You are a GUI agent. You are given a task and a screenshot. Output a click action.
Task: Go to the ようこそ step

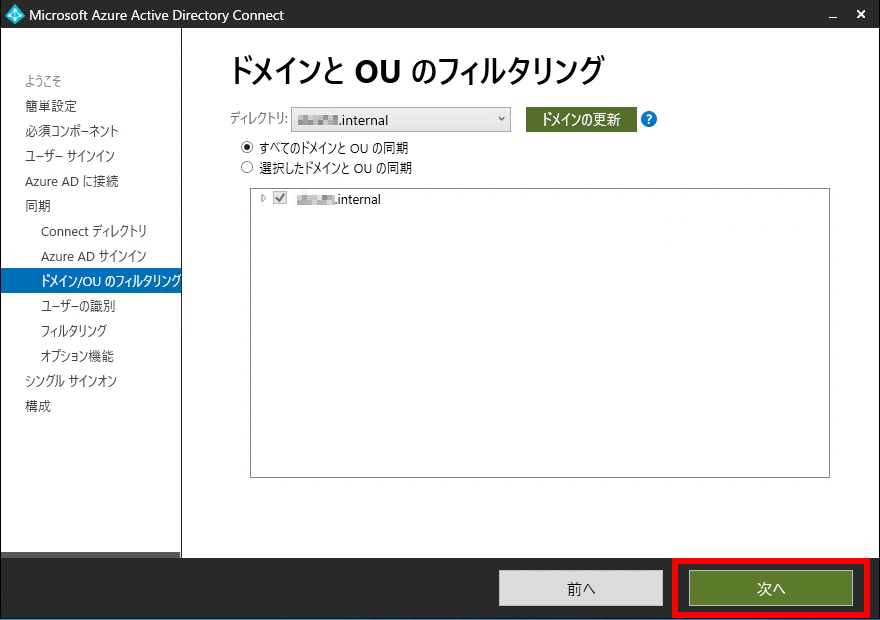(x=43, y=81)
